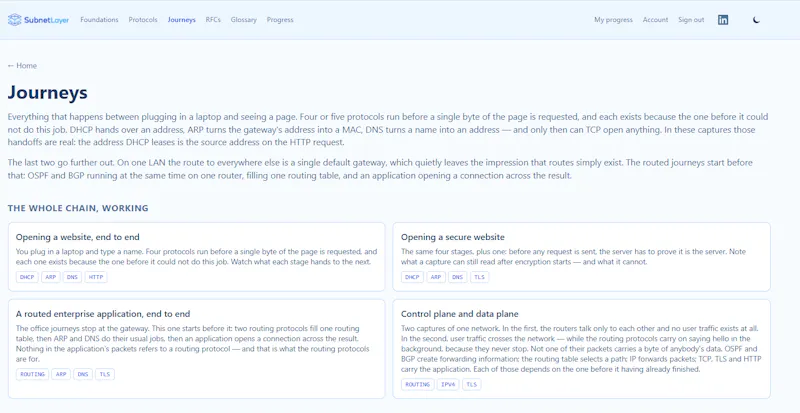Go back via the Home link
800x413 pixels.
[x=22, y=66]
